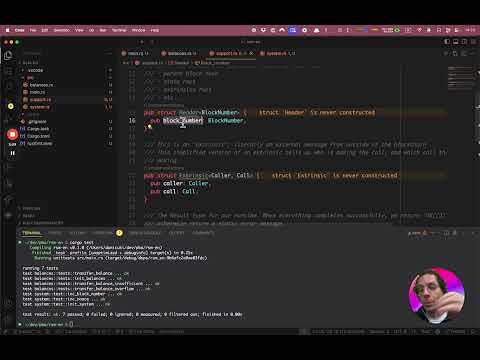The image size is (480, 360).
Task: Click the 'struct Extrinsic is never constructed' warning
Action: (x=334, y=176)
